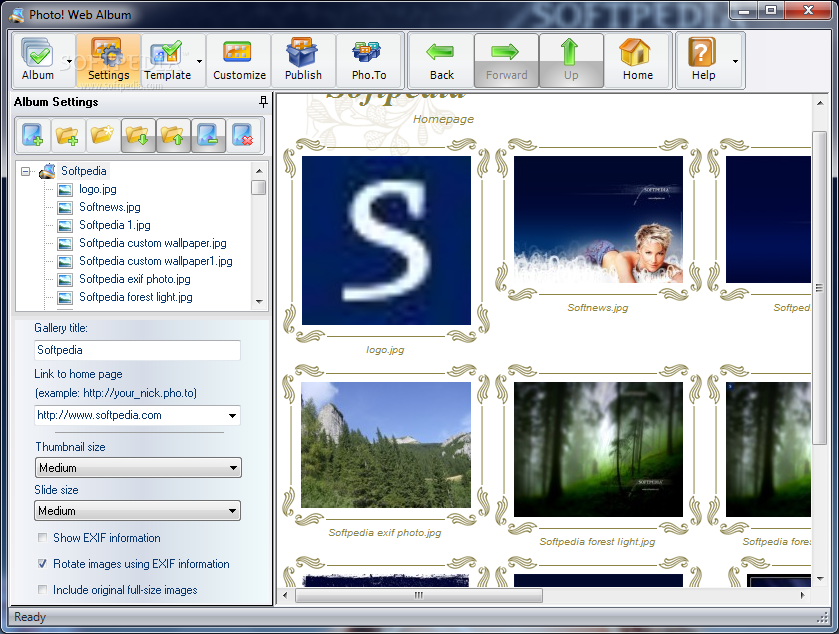Click the new folder star icon

point(102,135)
